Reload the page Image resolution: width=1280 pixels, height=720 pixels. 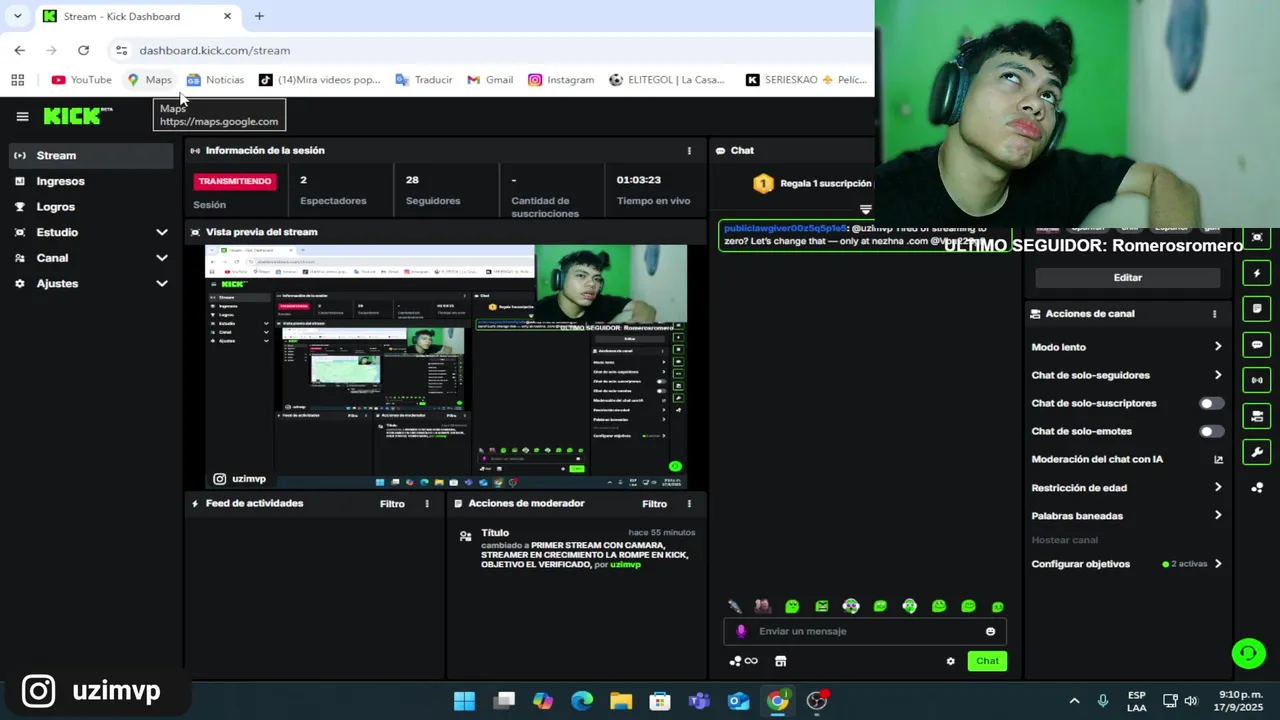click(83, 50)
